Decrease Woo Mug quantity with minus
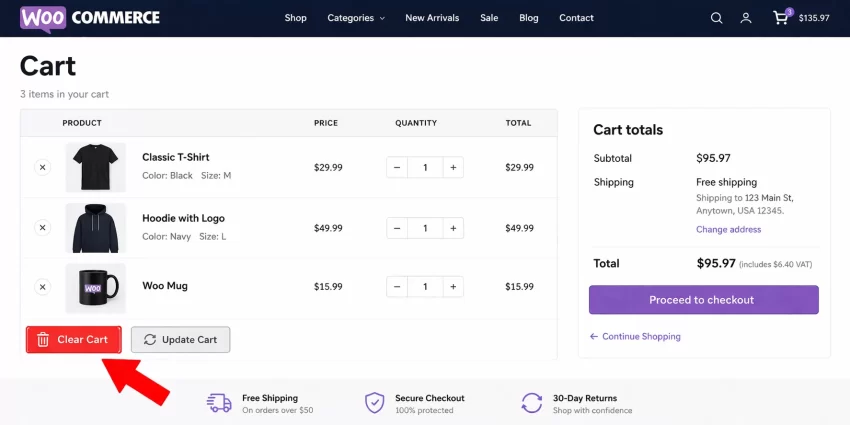This screenshot has width=850, height=425. (x=397, y=287)
